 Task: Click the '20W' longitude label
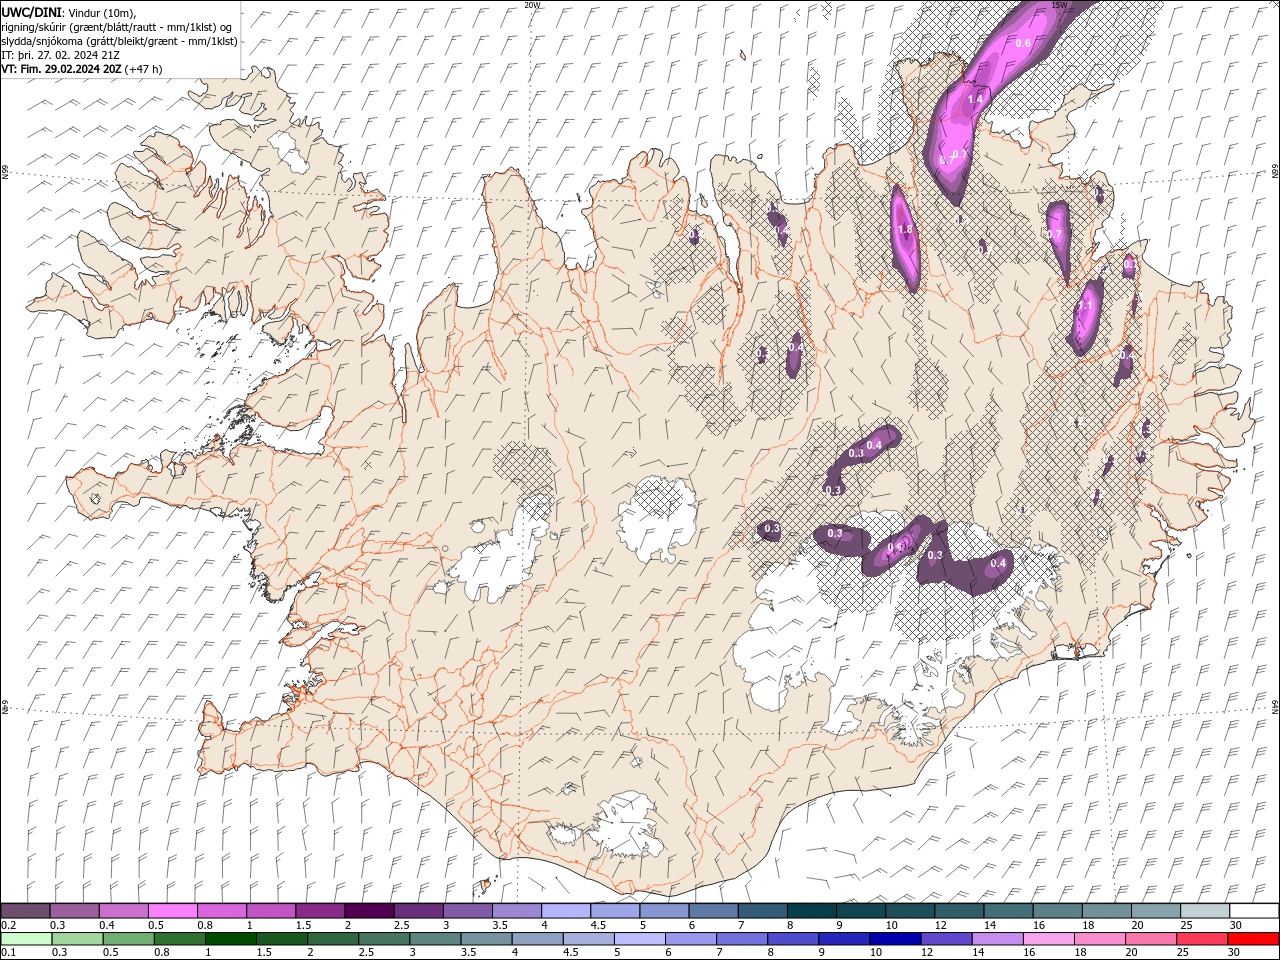click(x=532, y=5)
